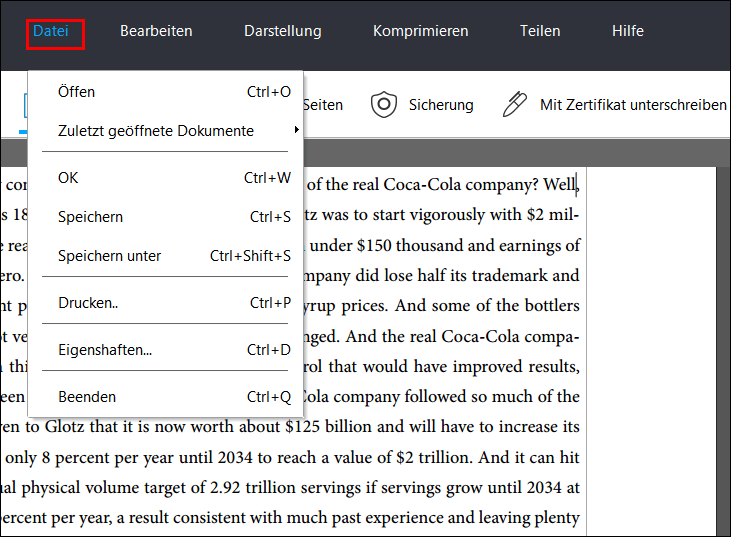The image size is (731, 537).
Task: Open the Bearbeiten menu
Action: 156,31
